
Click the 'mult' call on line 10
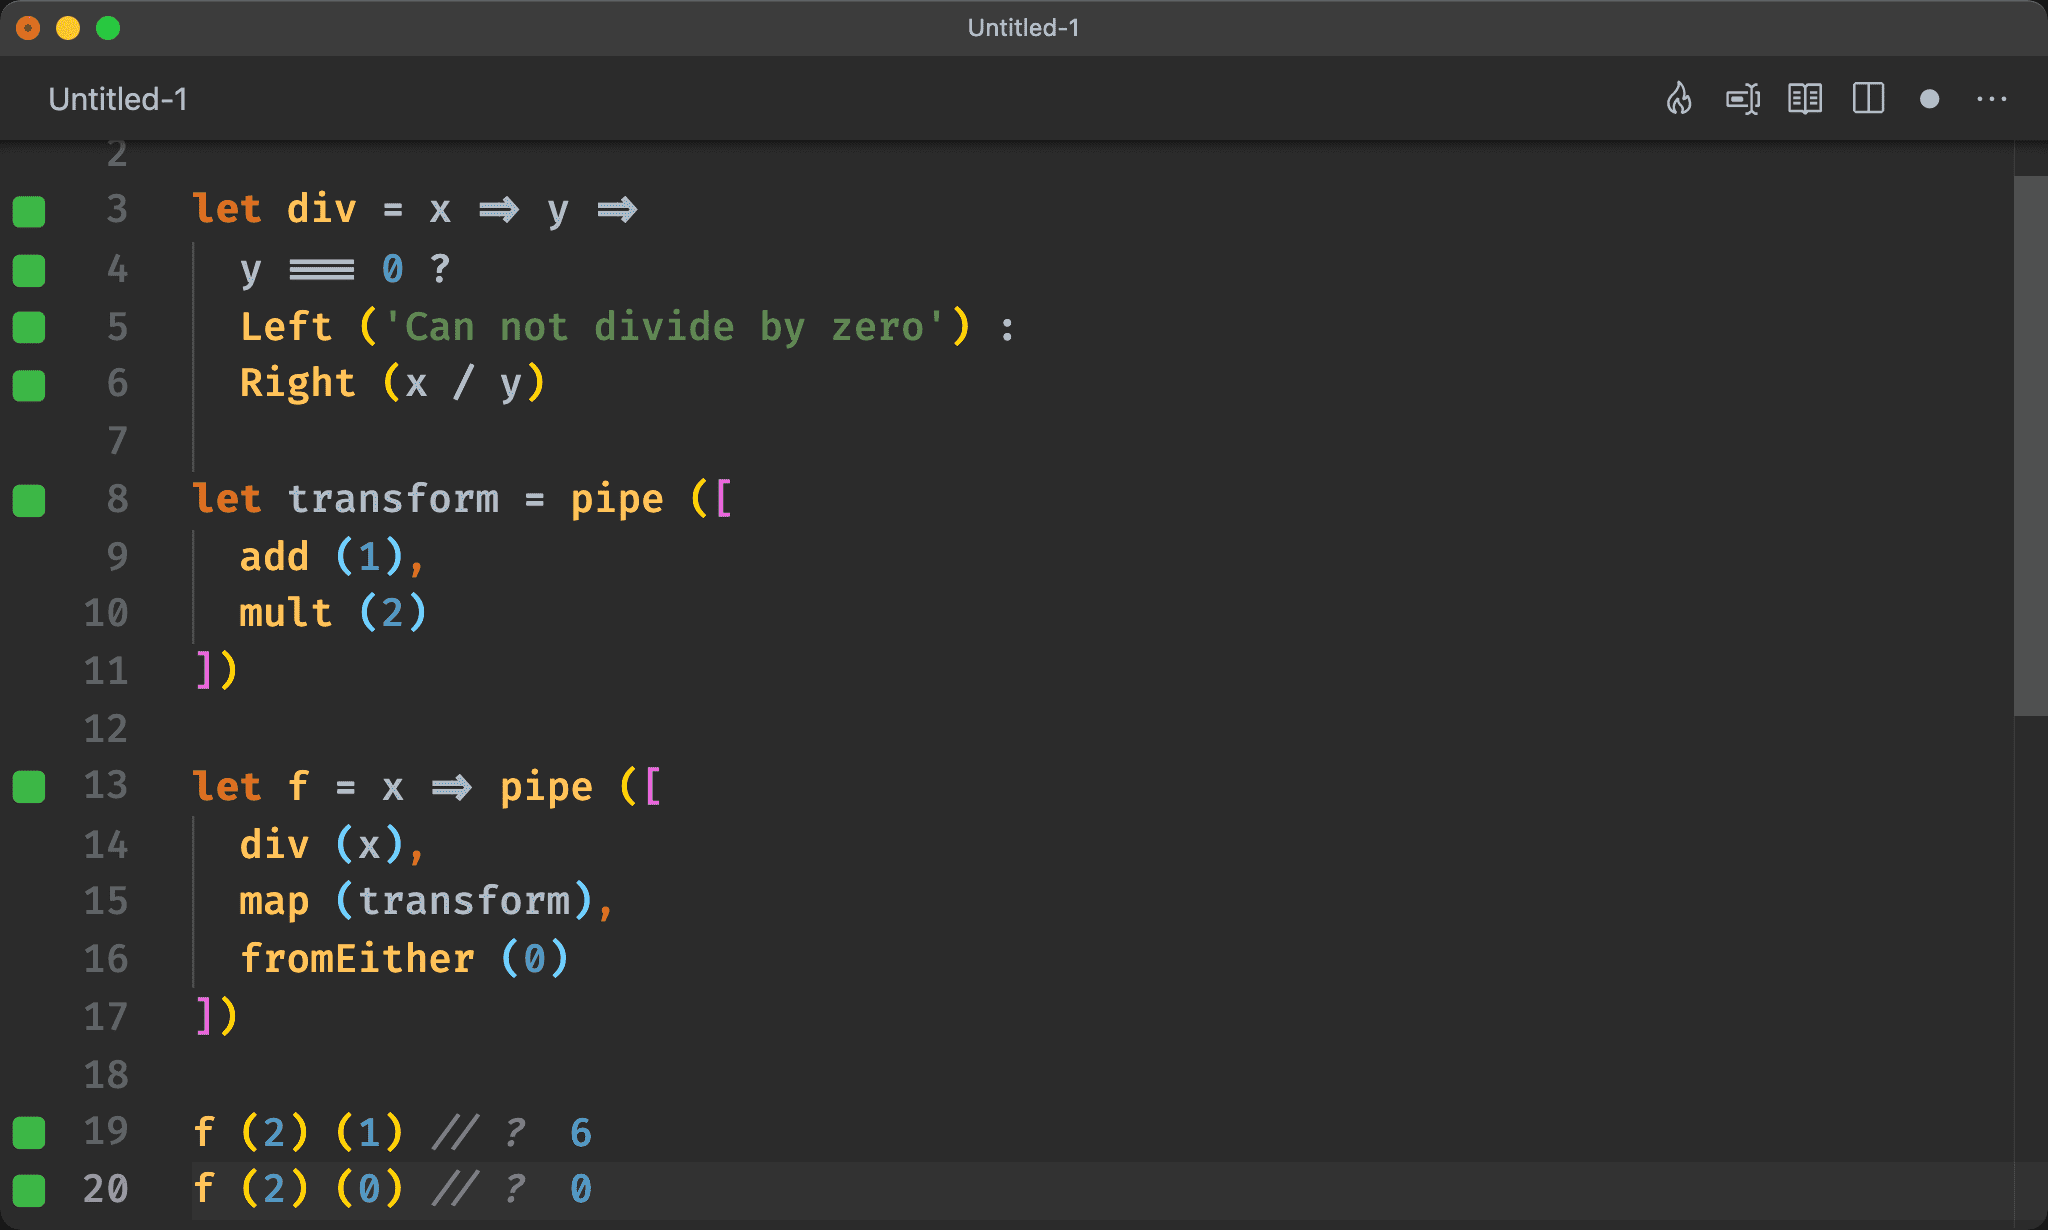[286, 613]
